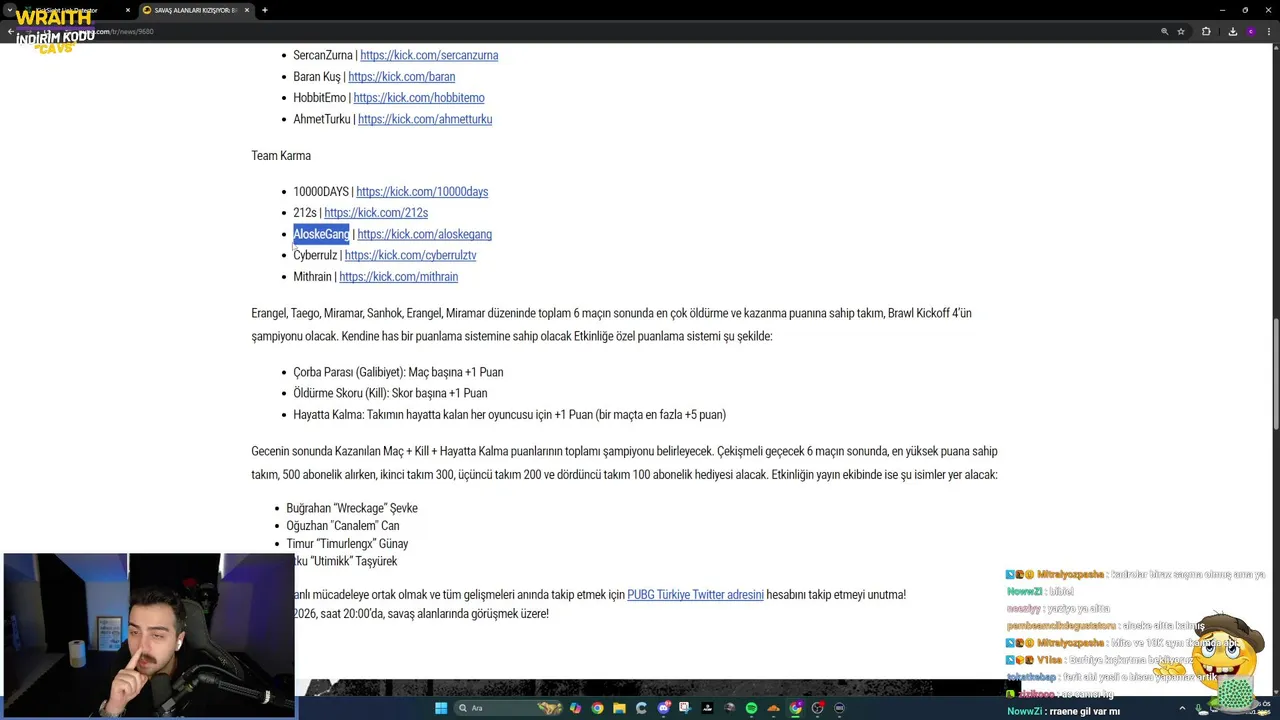Click the Çorba Parası (Galibiyet) scoring line
Viewport: 1280px width, 720px height.
click(398, 372)
